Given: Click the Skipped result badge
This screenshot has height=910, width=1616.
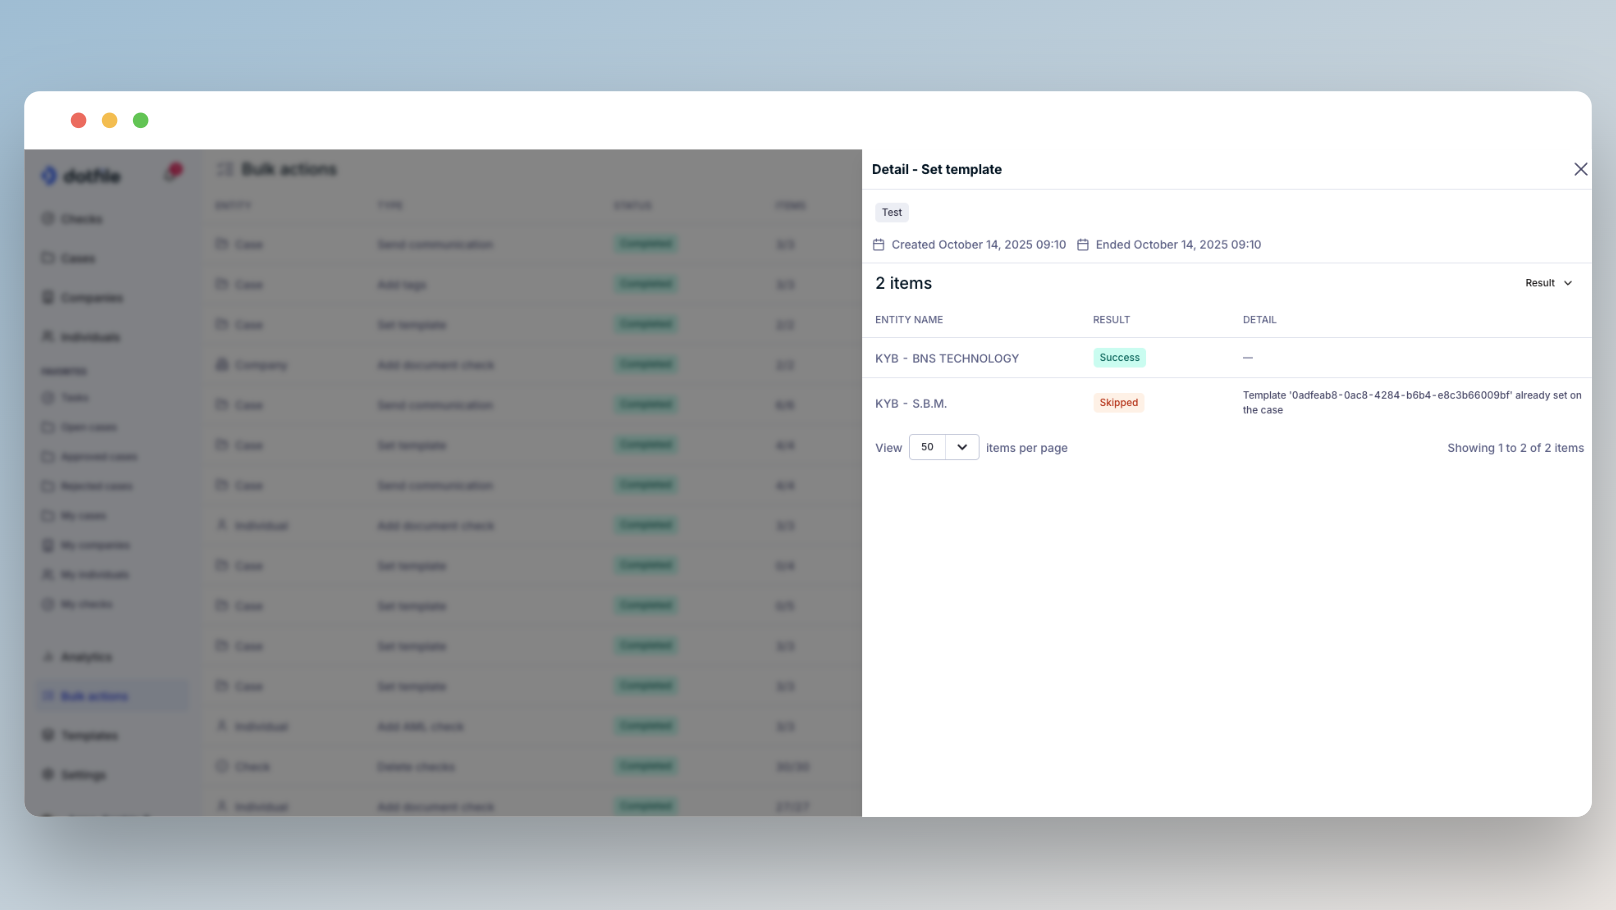Looking at the screenshot, I should (1118, 403).
